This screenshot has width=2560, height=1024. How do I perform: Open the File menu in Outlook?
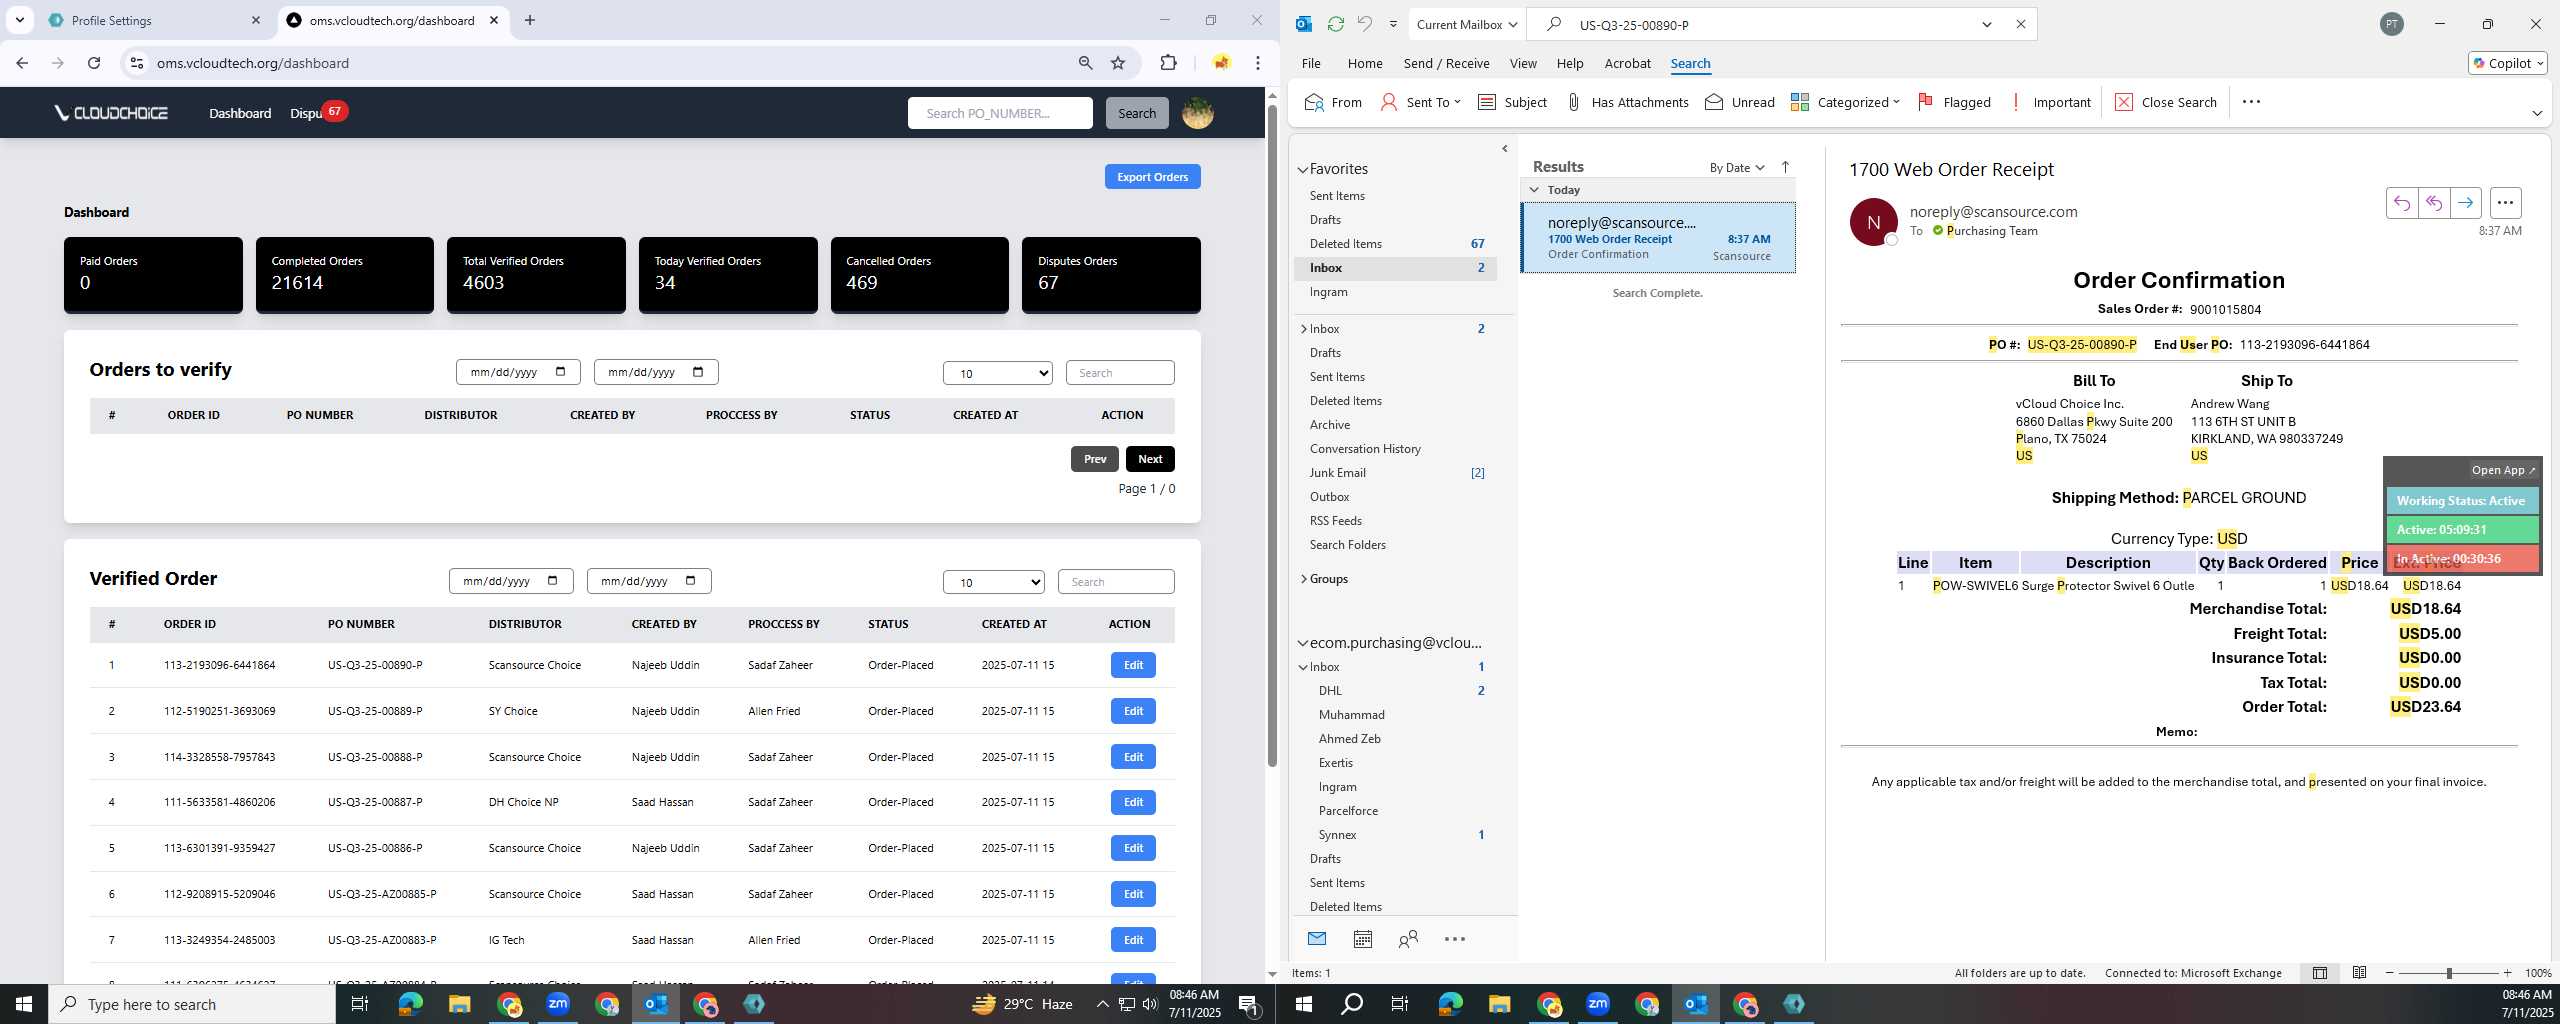(x=1311, y=63)
